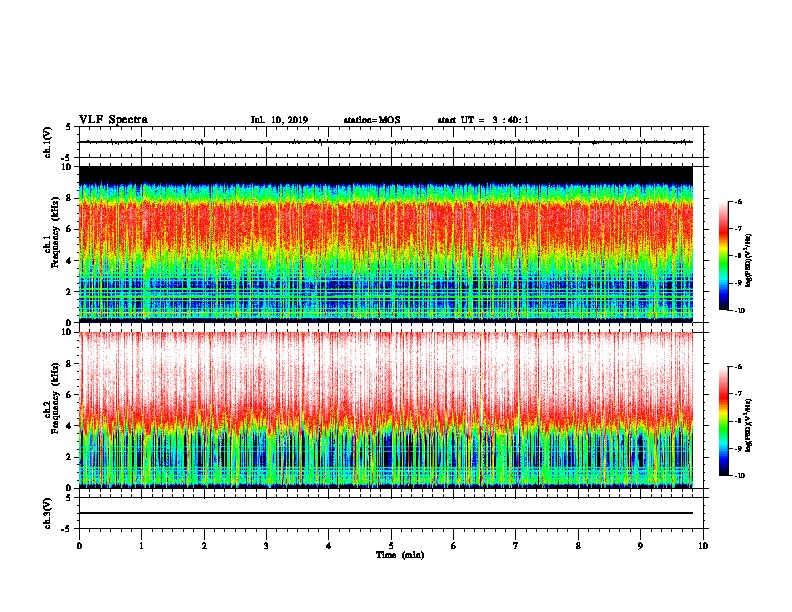Click time axis tick label 7
The image size is (792, 612).
point(516,545)
